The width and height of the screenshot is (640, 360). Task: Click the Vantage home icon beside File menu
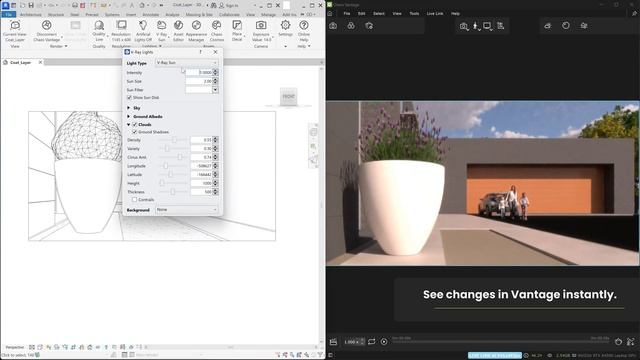click(330, 13)
